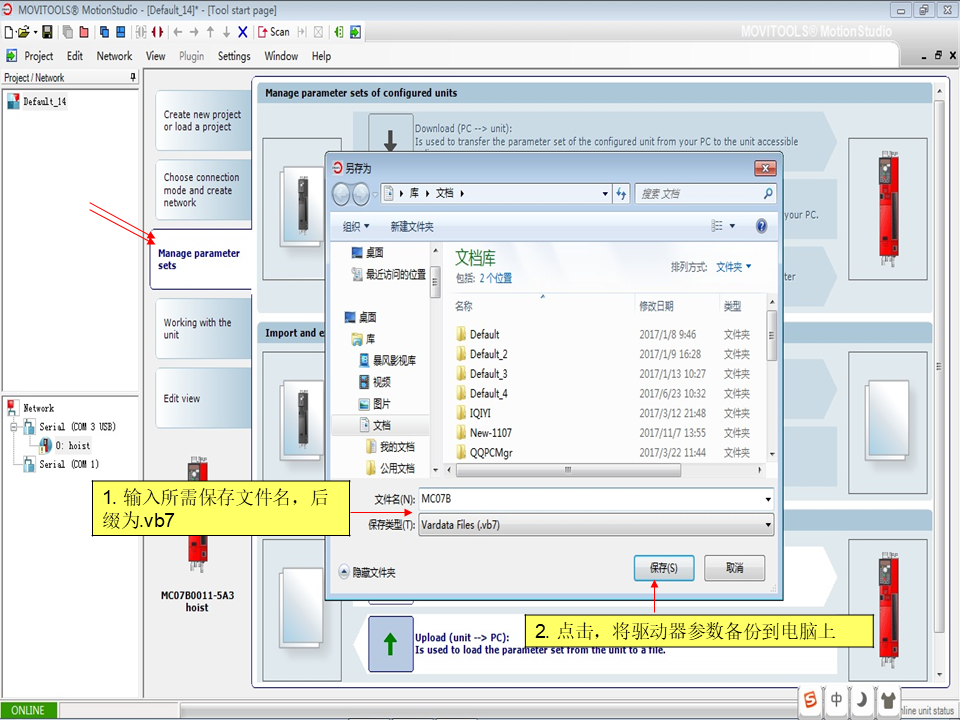The height and width of the screenshot is (720, 960).
Task: Click the blue X delete icon
Action: point(243,32)
